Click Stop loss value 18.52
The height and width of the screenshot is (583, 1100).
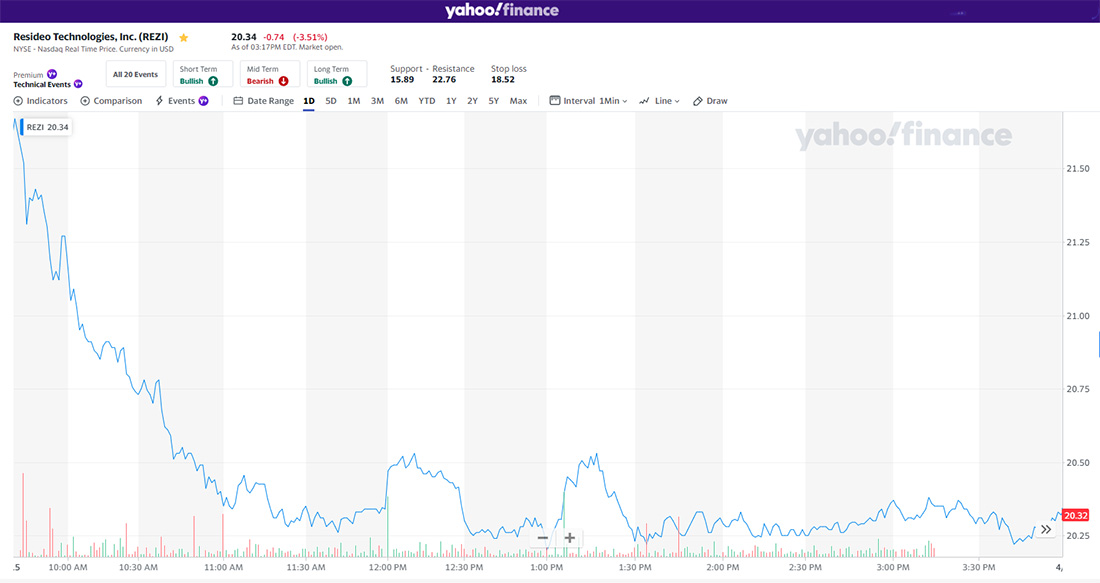(503, 79)
